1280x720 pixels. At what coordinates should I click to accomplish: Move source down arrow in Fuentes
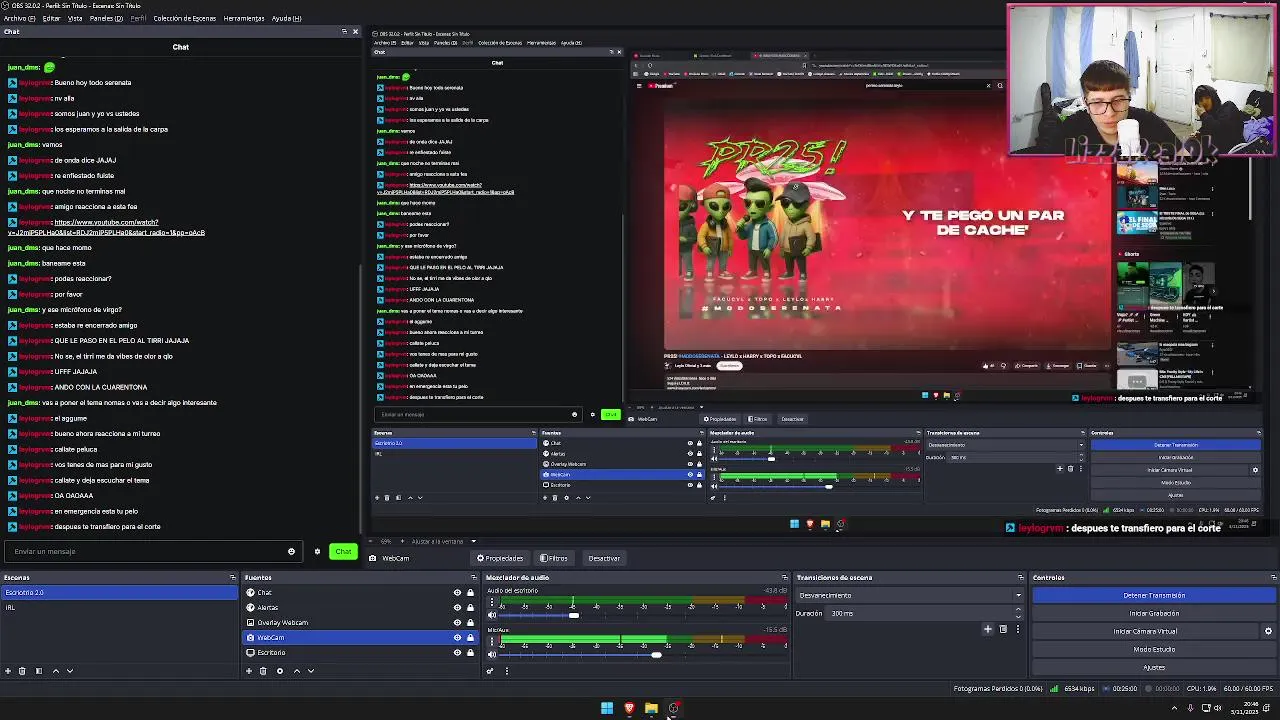[310, 671]
